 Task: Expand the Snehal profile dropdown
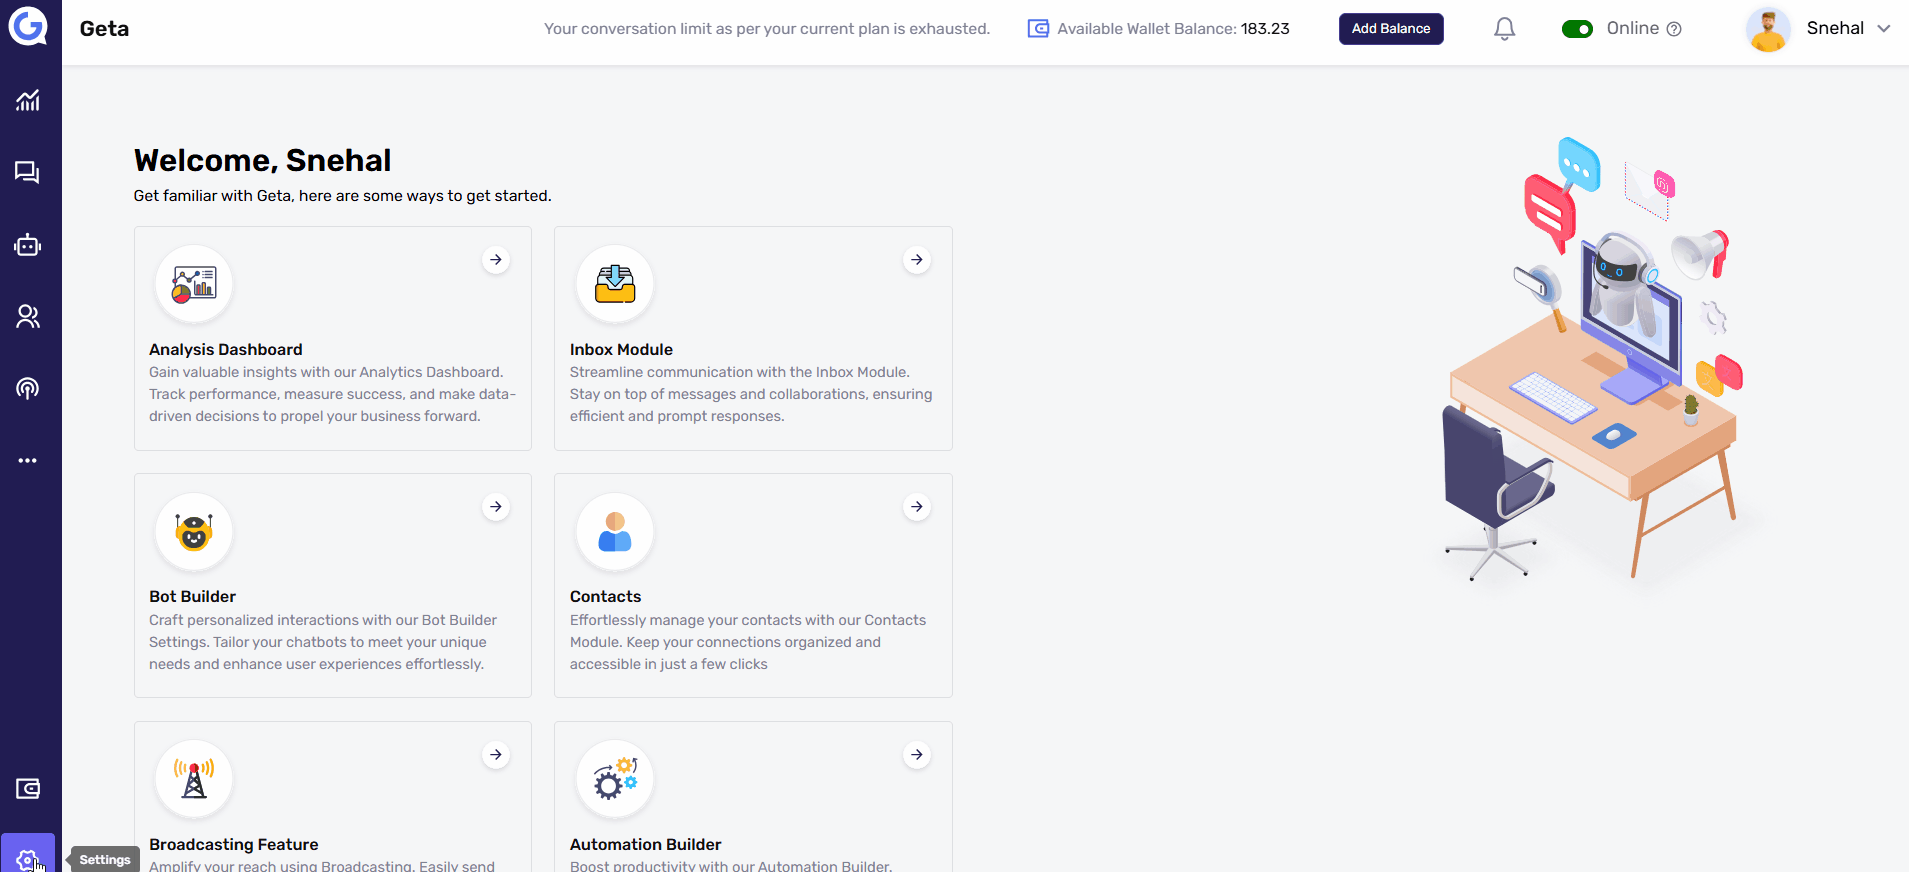point(1883,29)
